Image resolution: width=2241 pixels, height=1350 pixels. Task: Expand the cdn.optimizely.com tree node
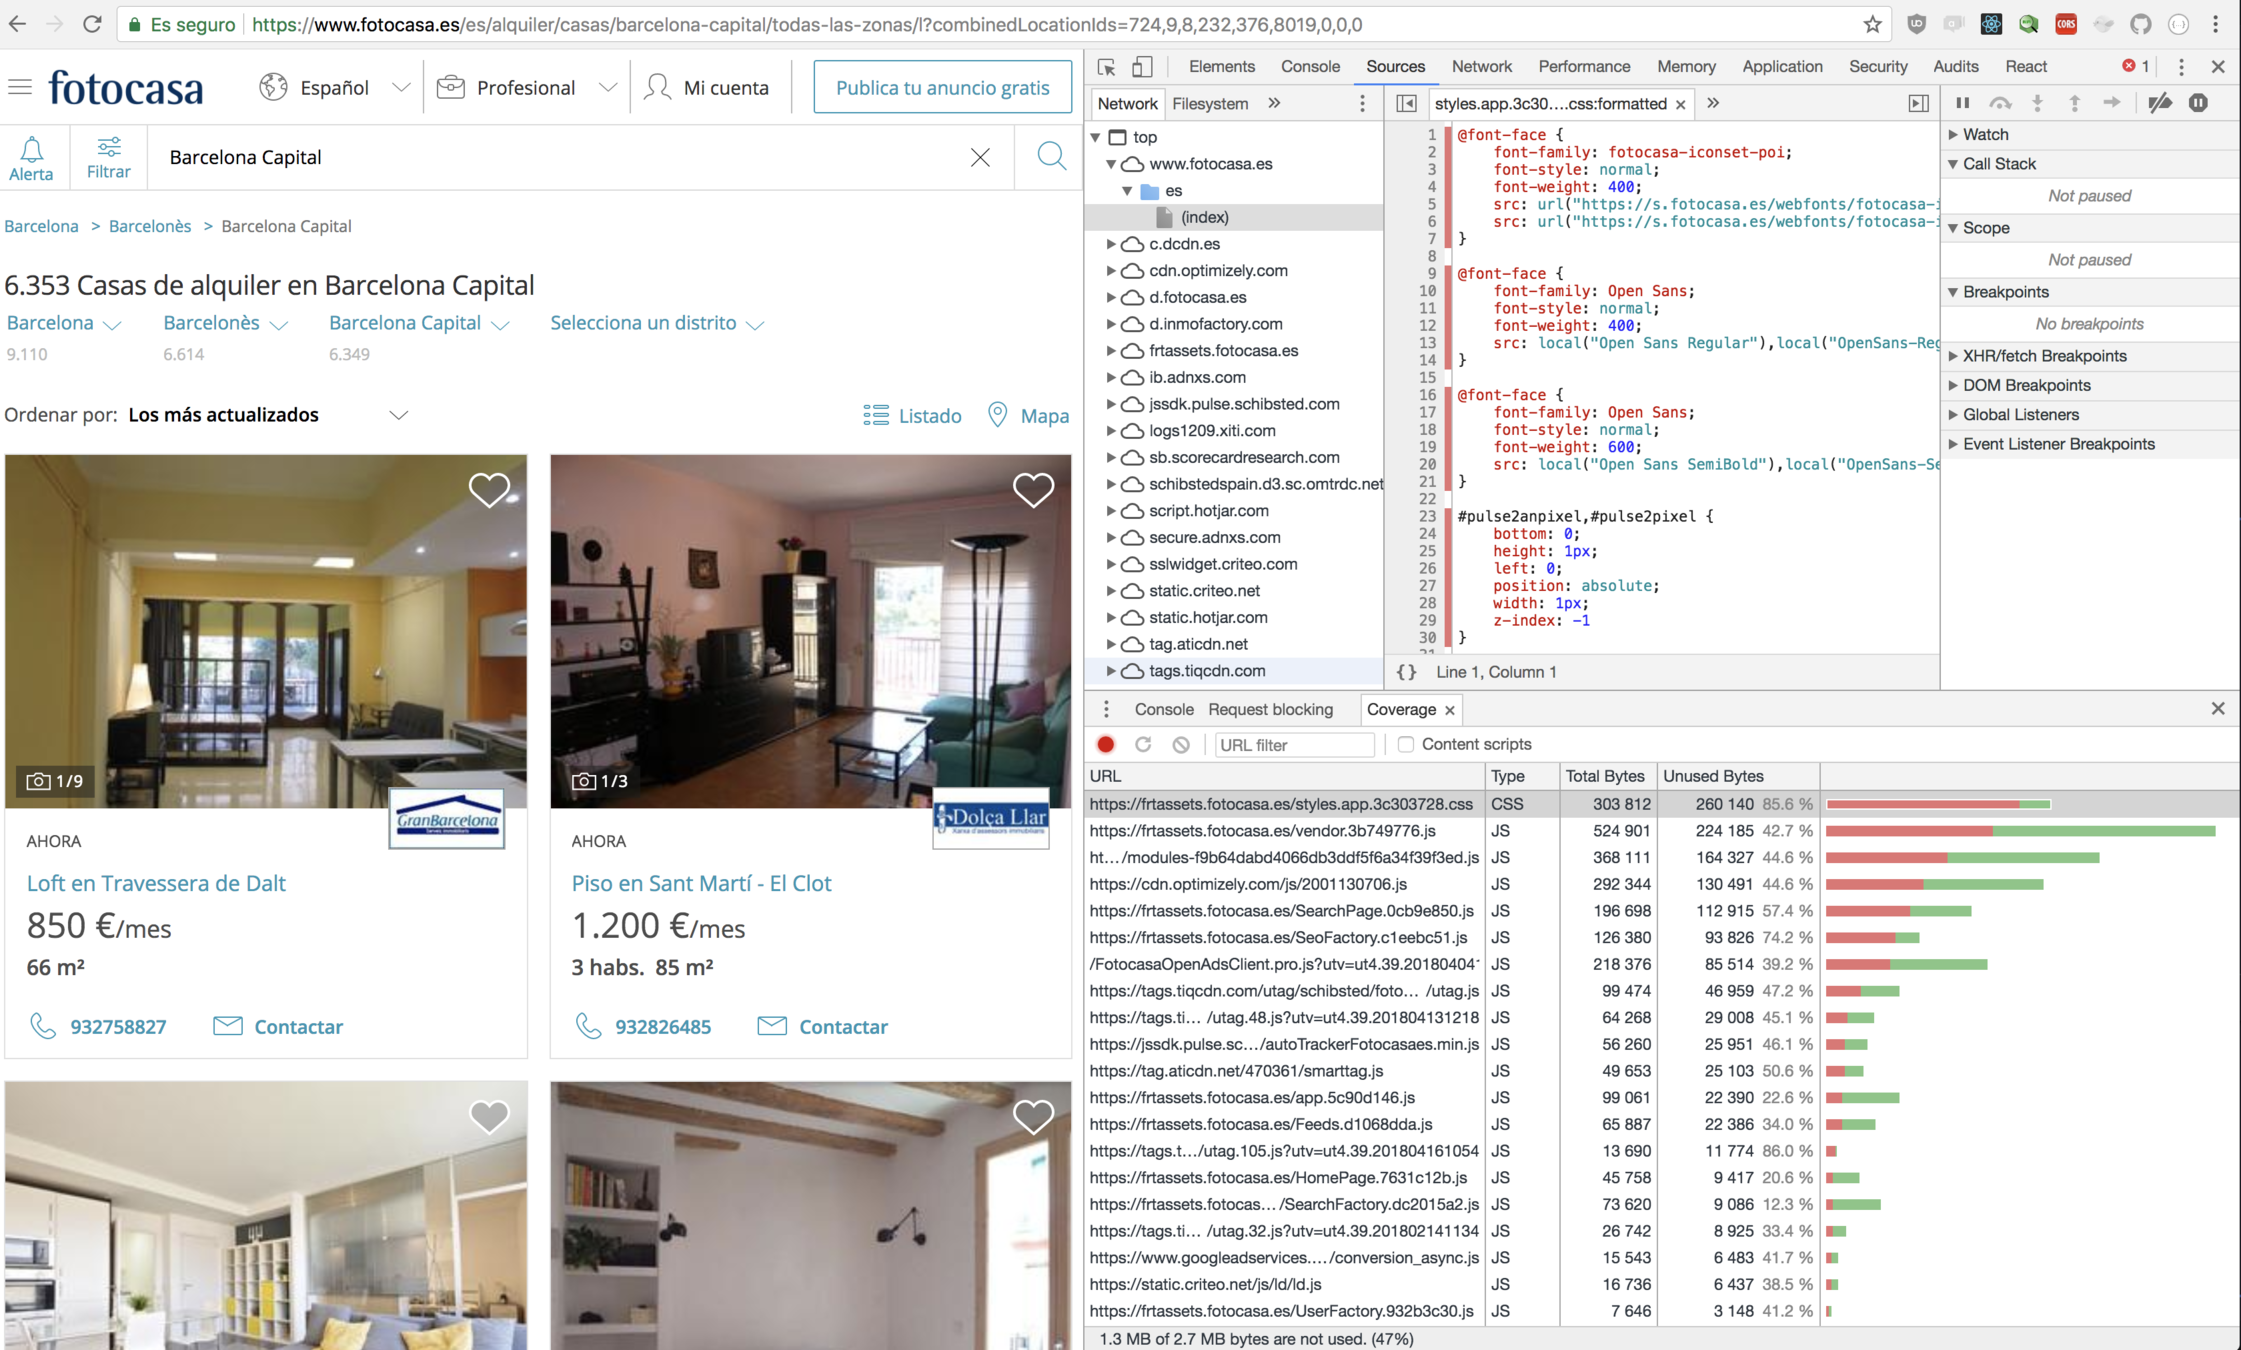pyautogui.click(x=1111, y=271)
